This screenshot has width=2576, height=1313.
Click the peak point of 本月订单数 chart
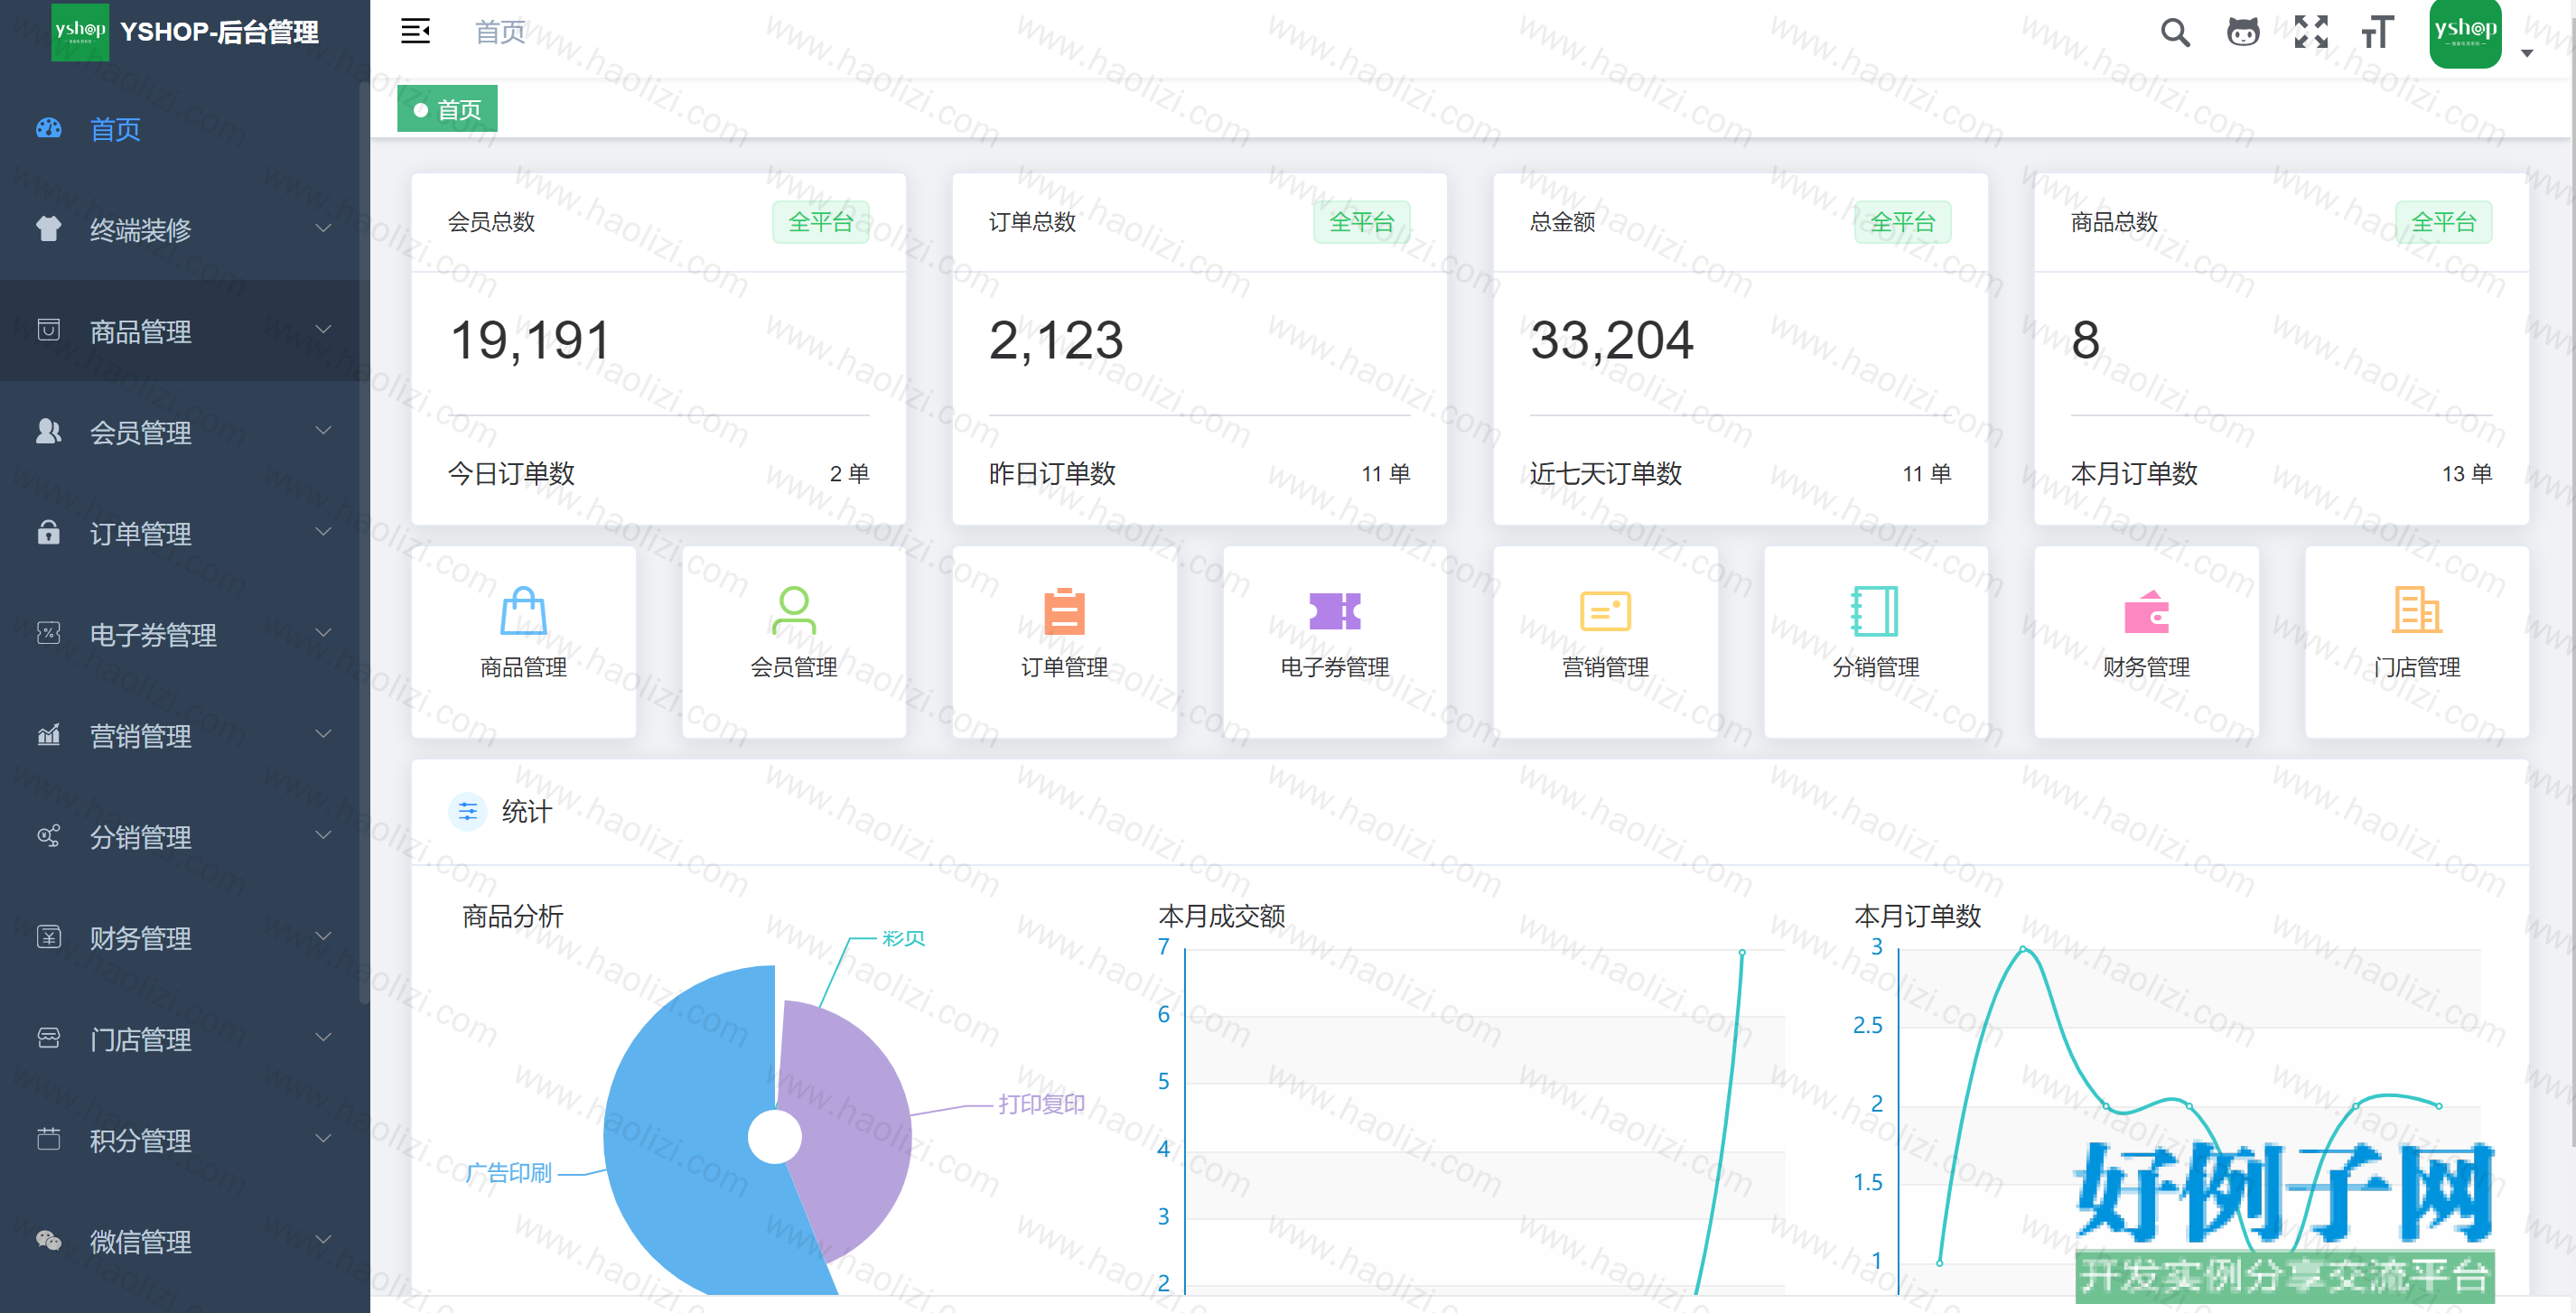pos(2023,948)
